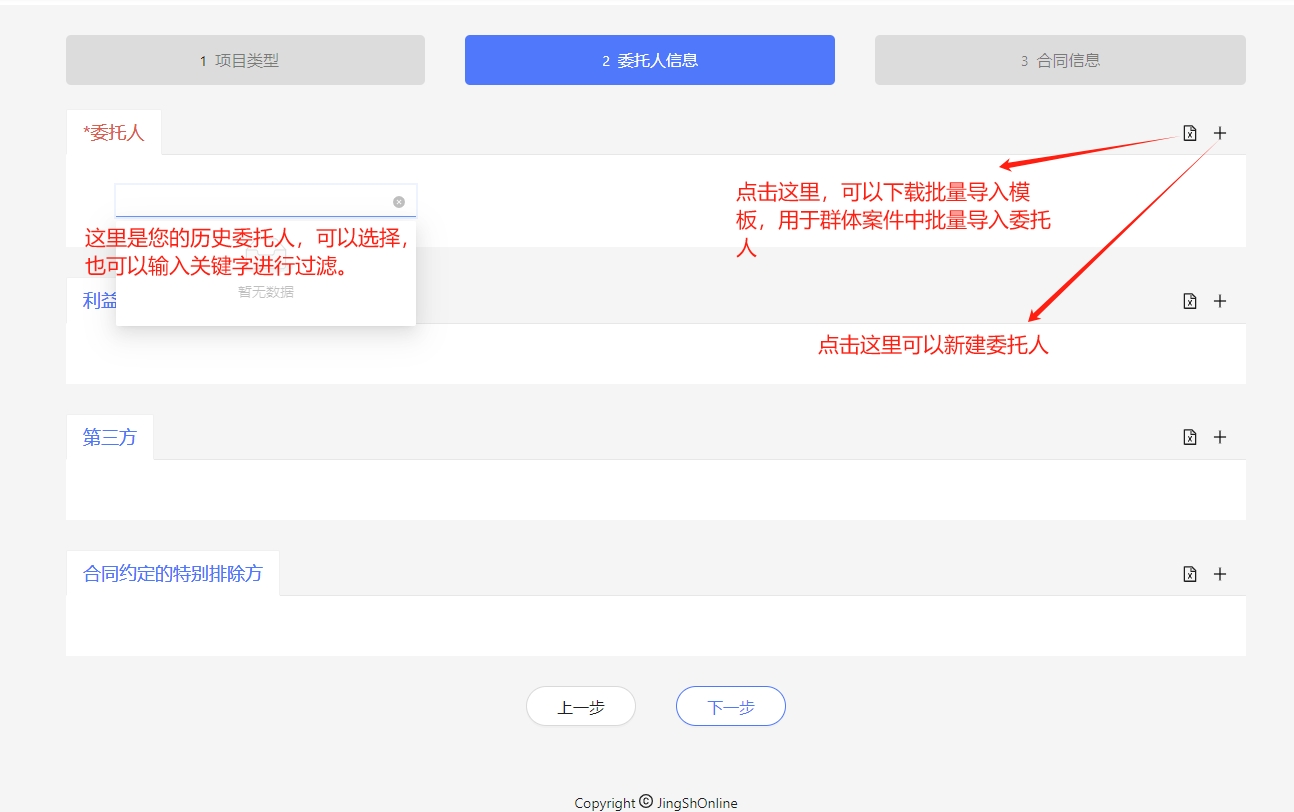Jump to step 3 合同信息
Viewport: 1294px width, 812px height.
pos(1060,60)
